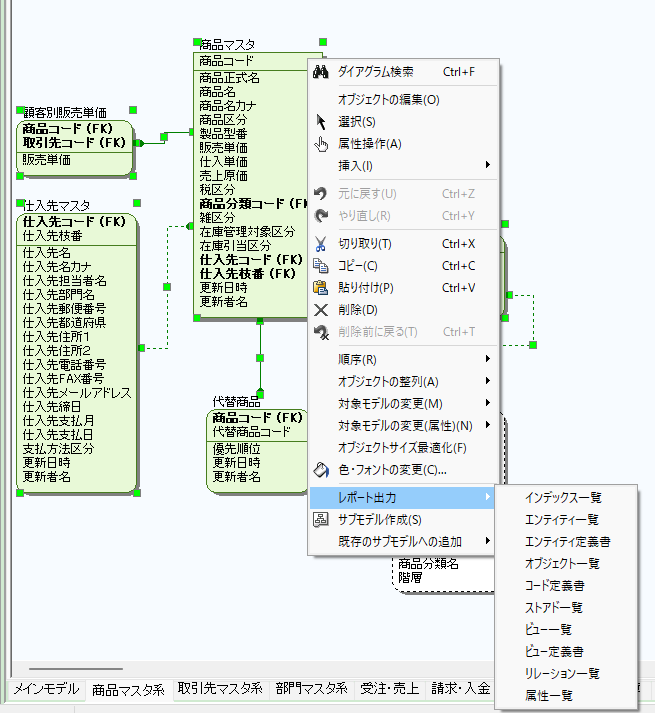Screen dimensions: 655x713
Task: Switch to 受注・売上 tab
Action: [x=389, y=688]
